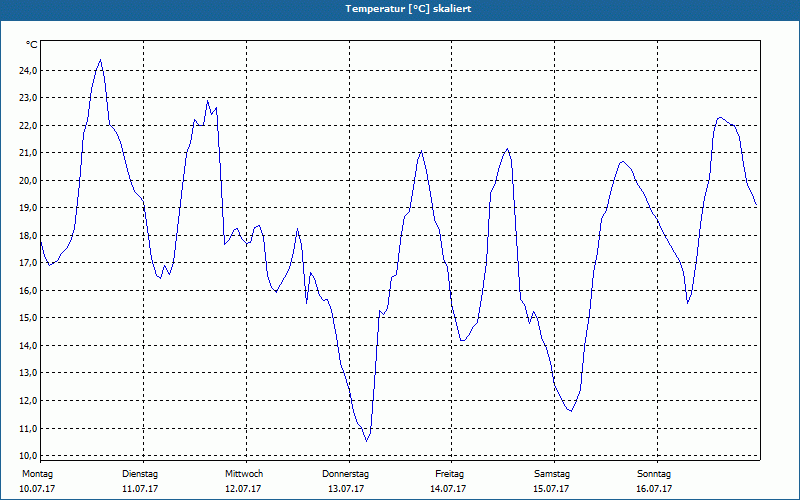
Task: Click the Samstag day label
Action: 552,474
